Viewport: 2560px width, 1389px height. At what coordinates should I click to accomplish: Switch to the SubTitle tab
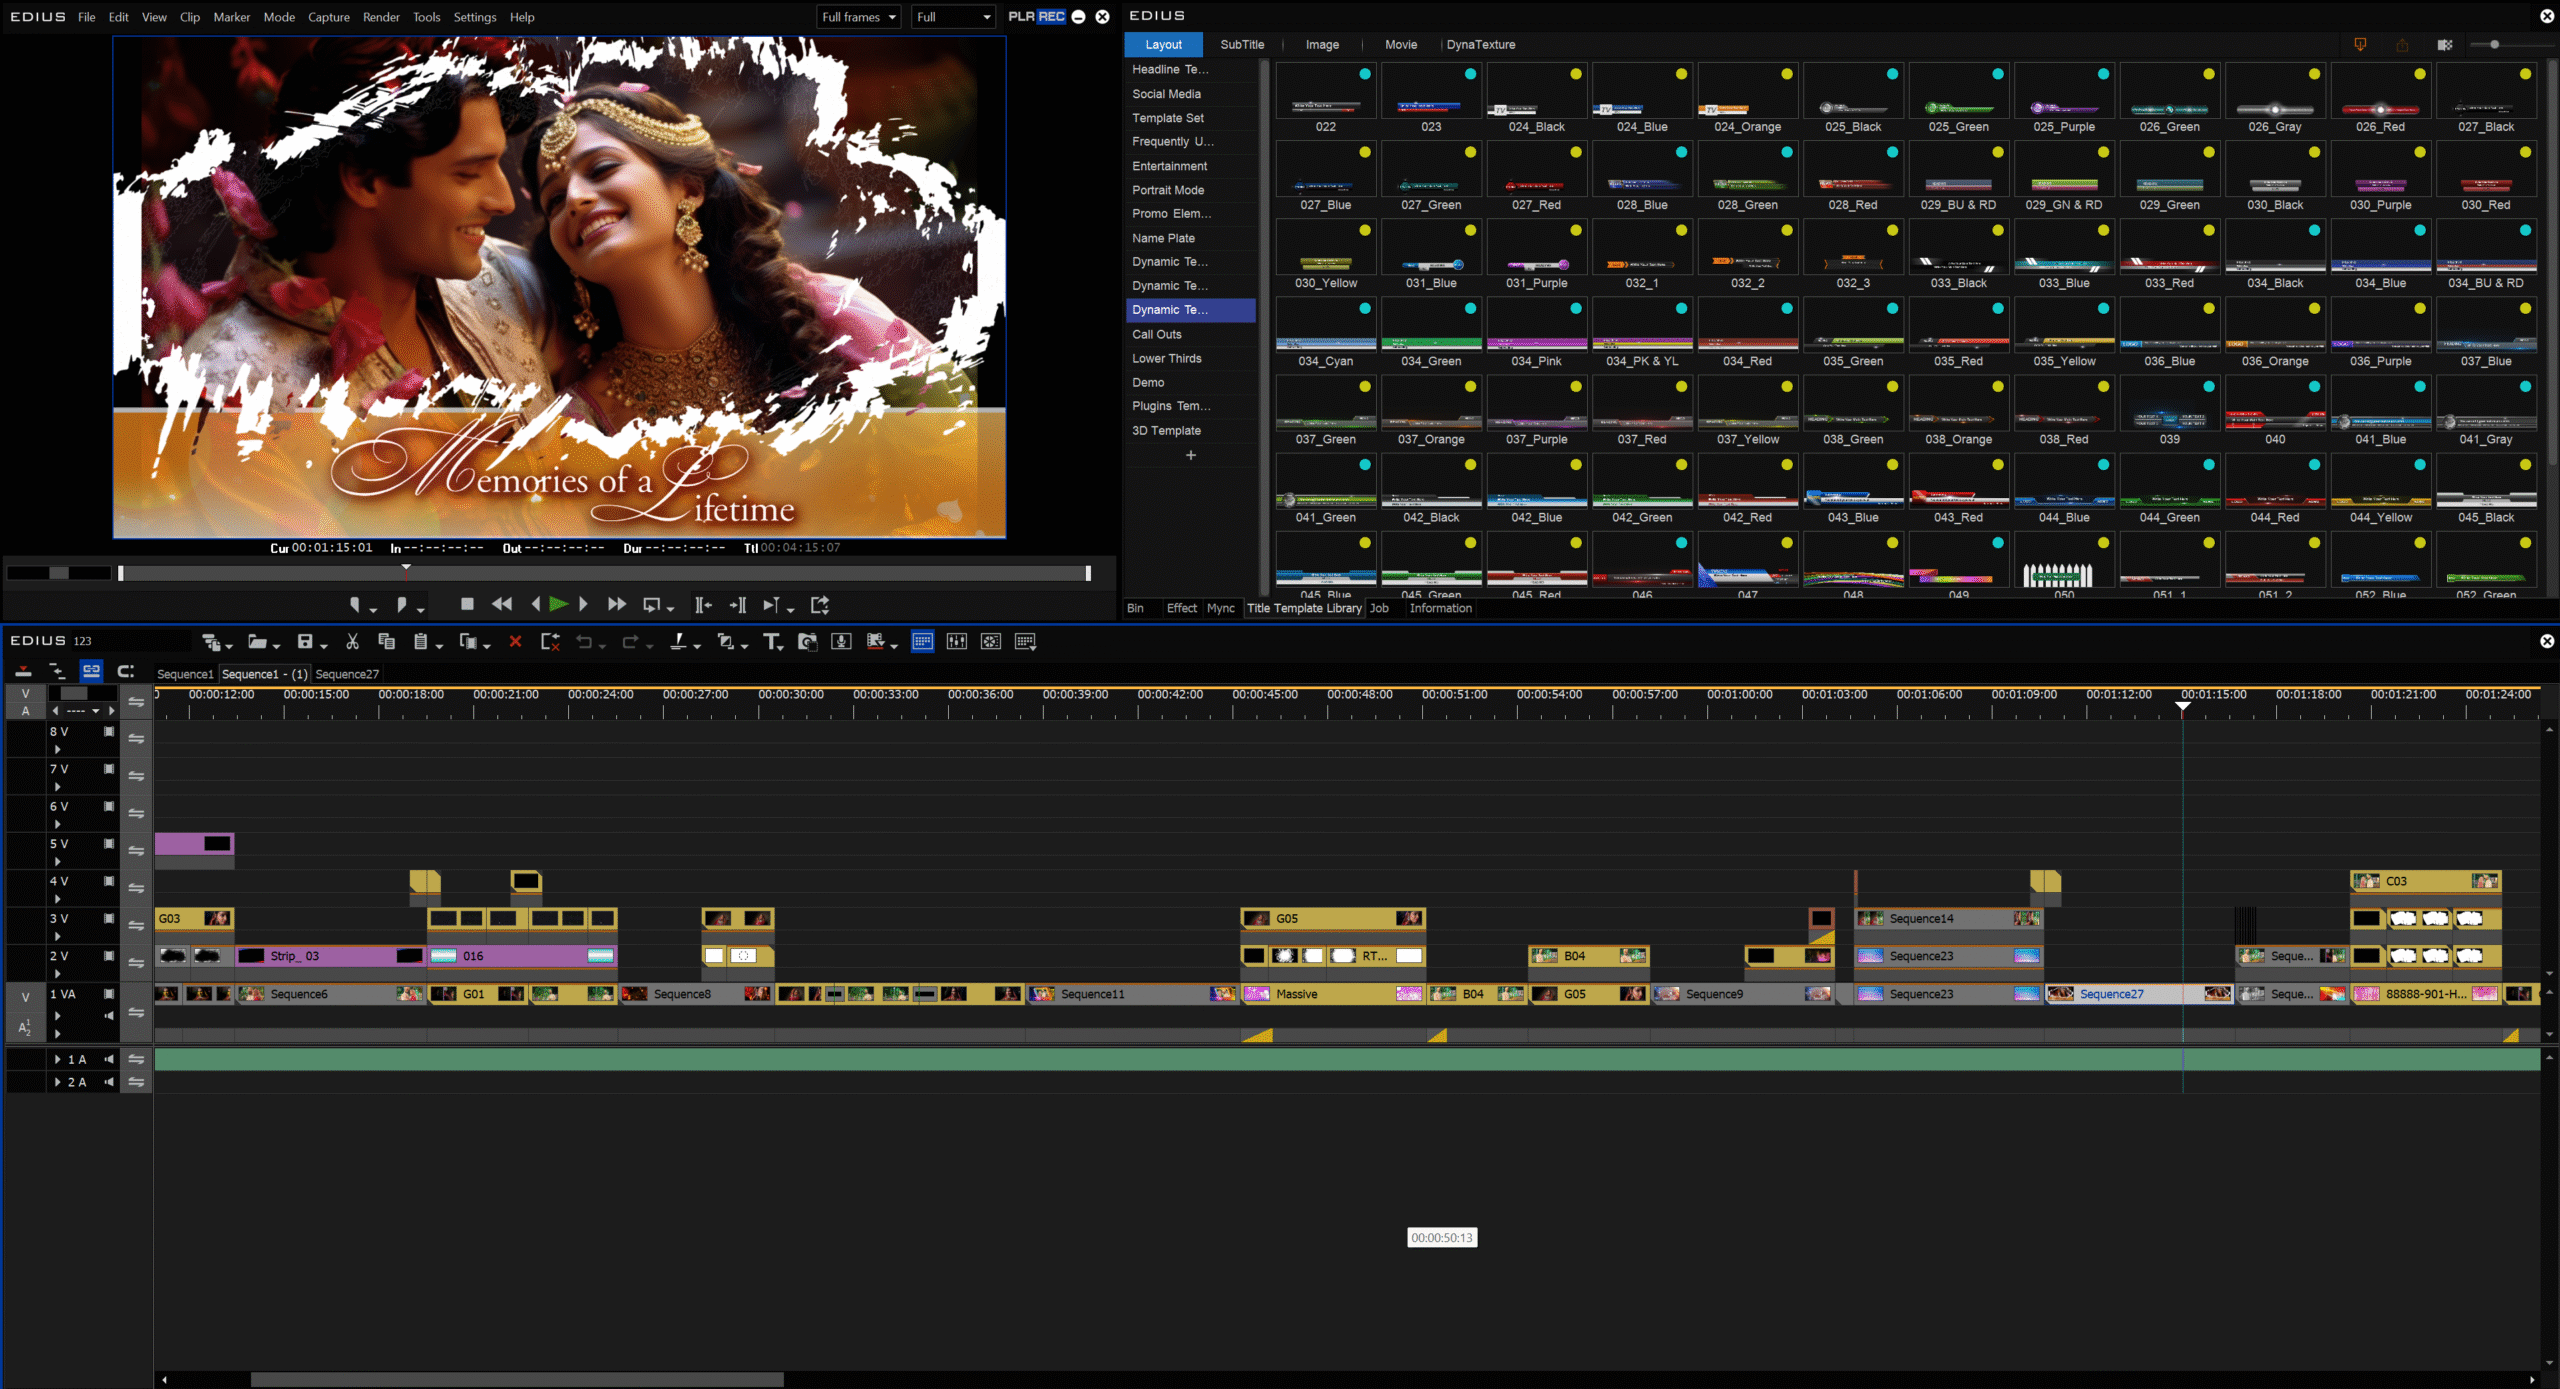pyautogui.click(x=1242, y=45)
